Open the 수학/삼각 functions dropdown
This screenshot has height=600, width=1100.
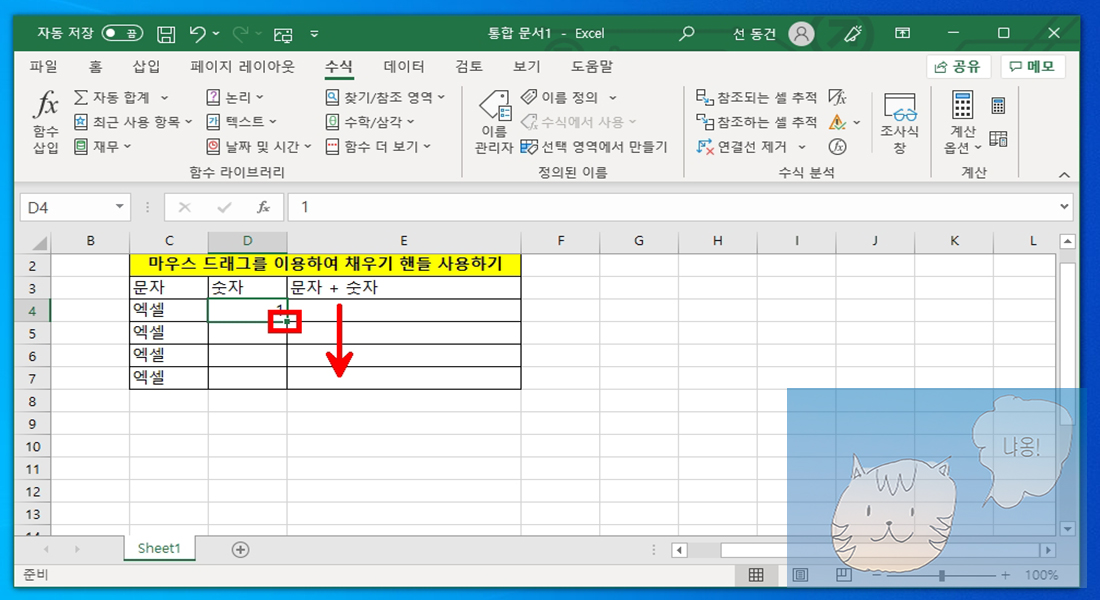(370, 122)
